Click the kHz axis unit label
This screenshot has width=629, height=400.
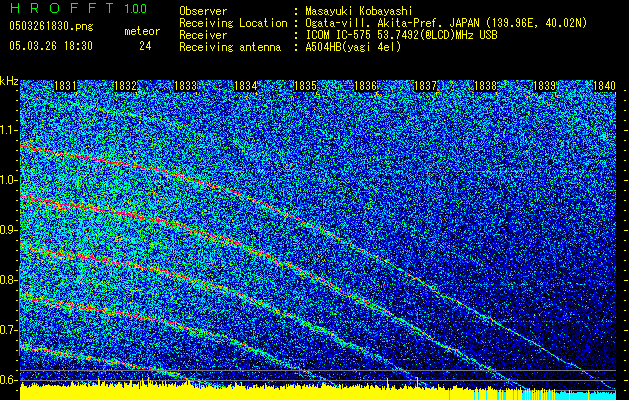click(x=9, y=81)
